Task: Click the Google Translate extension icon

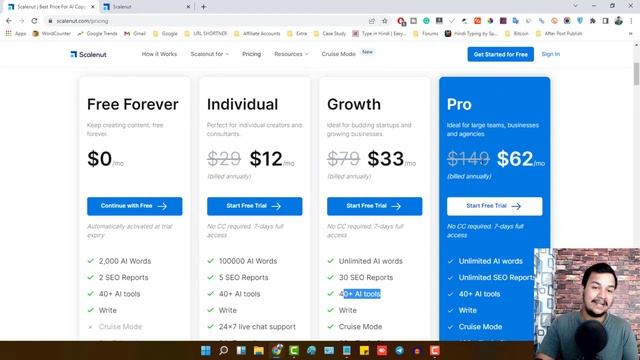Action: (x=516, y=21)
